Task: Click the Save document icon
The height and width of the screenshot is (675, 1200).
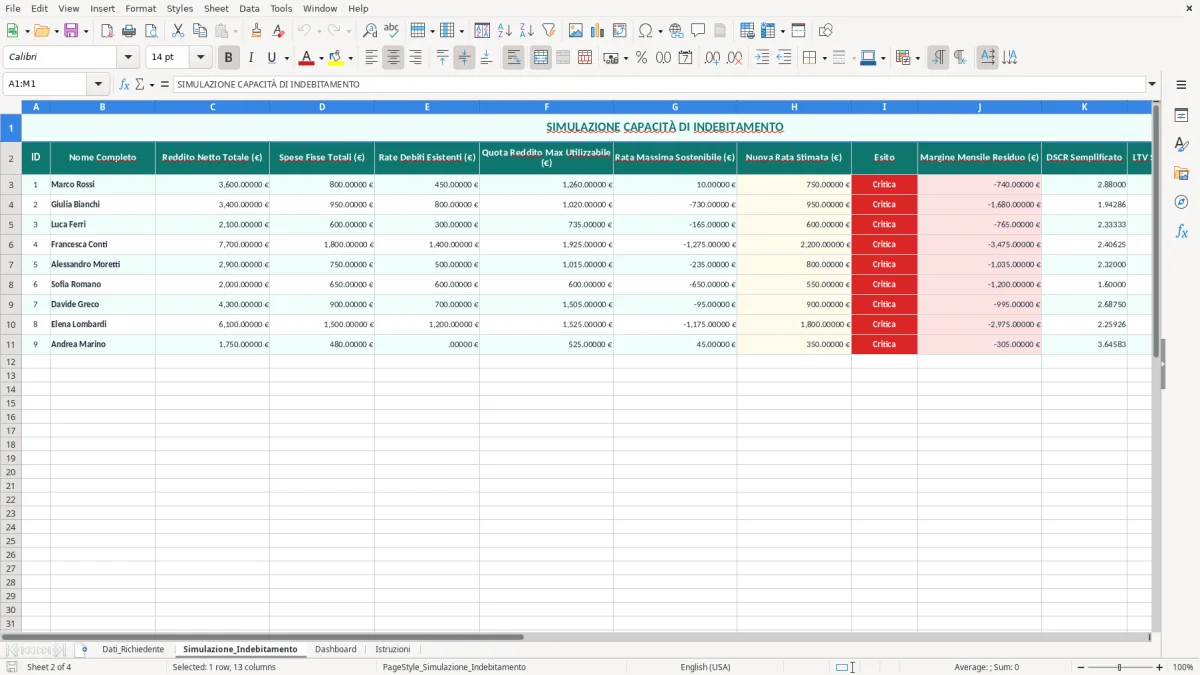Action: coord(71,31)
